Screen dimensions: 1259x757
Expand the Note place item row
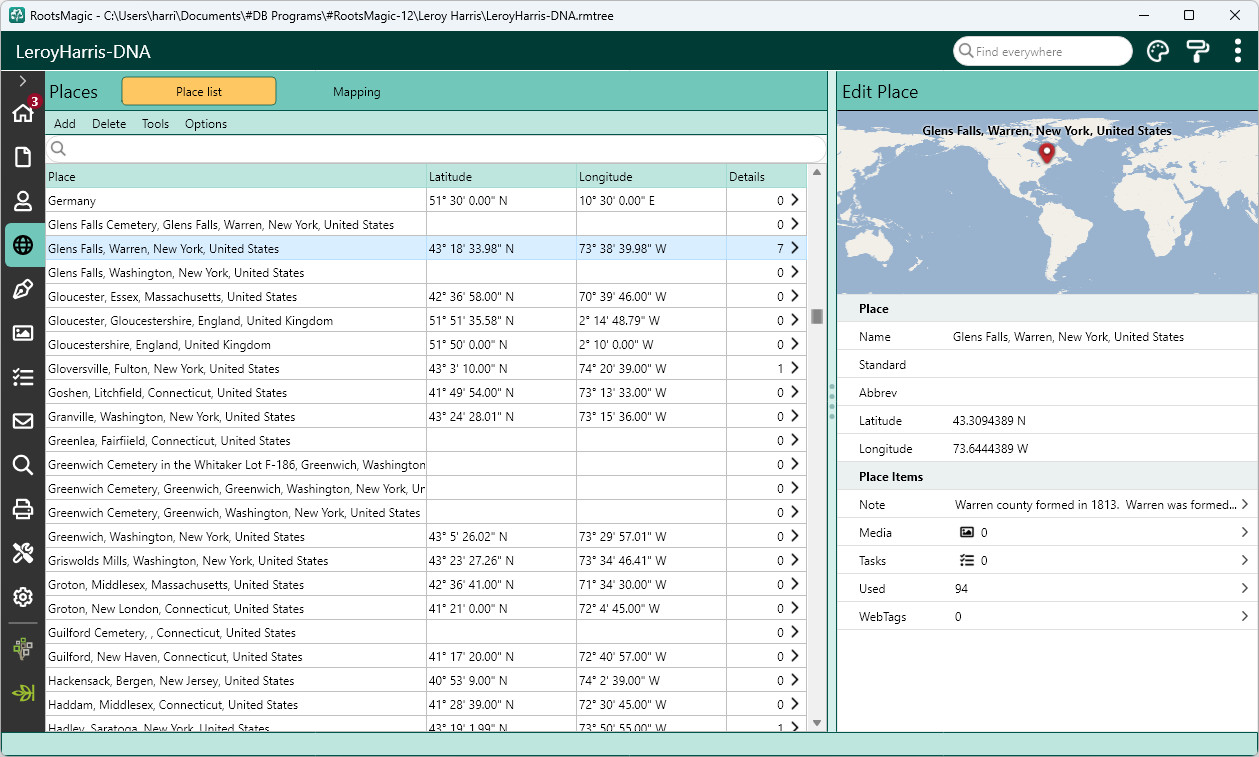point(1047,505)
